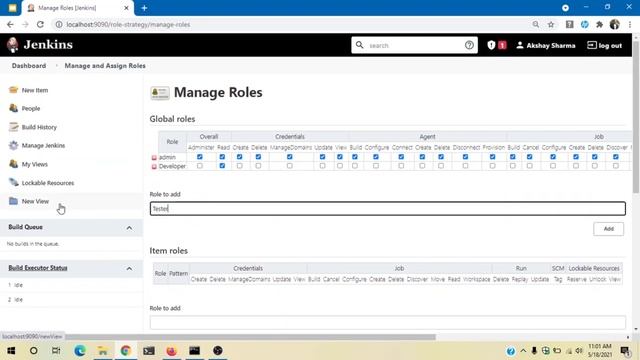Bookmark the page with the star icon
This screenshot has height=360, width=640.
point(551,24)
